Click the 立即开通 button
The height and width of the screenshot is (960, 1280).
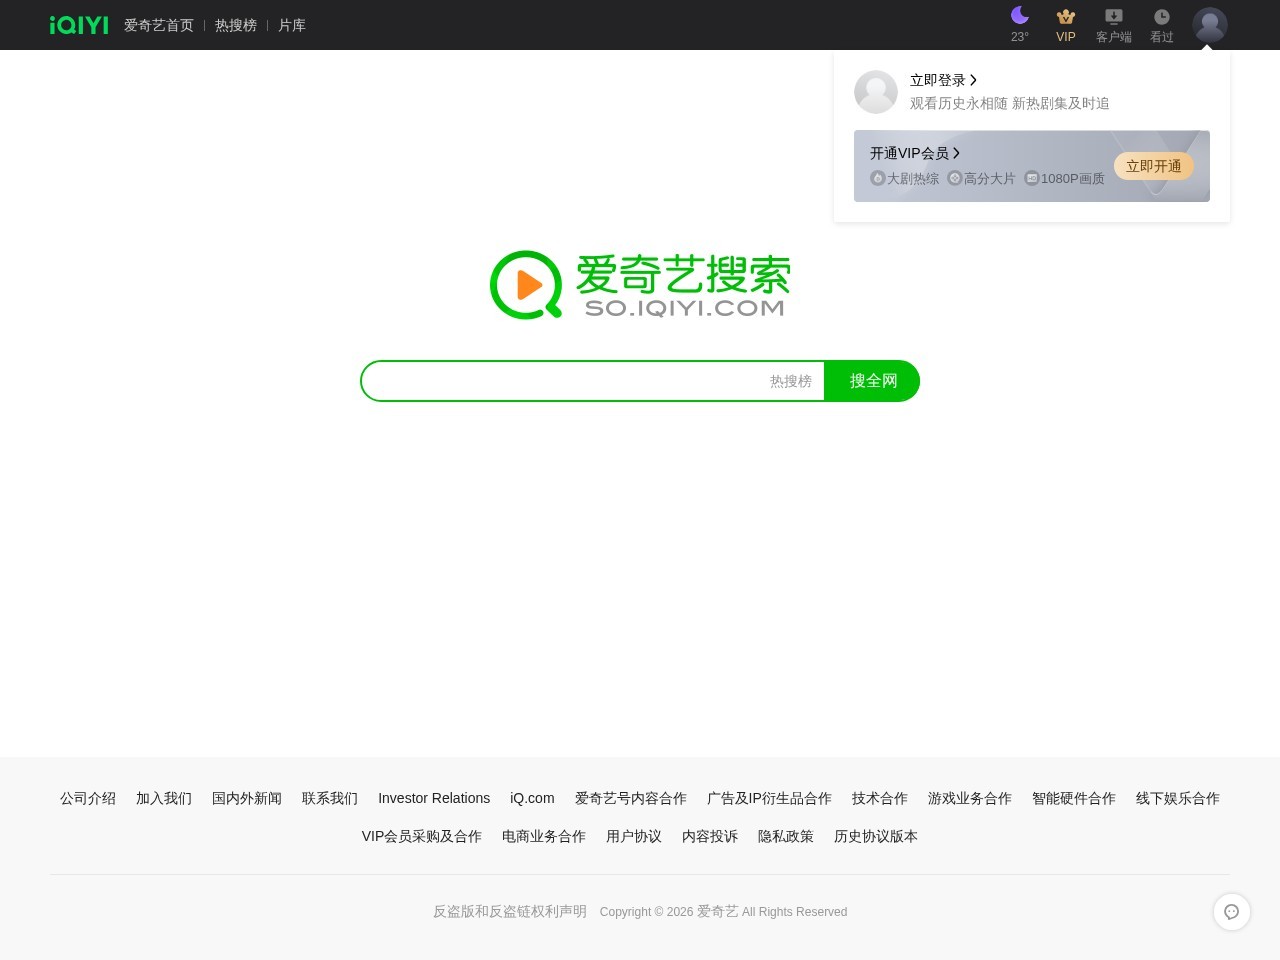pos(1154,166)
